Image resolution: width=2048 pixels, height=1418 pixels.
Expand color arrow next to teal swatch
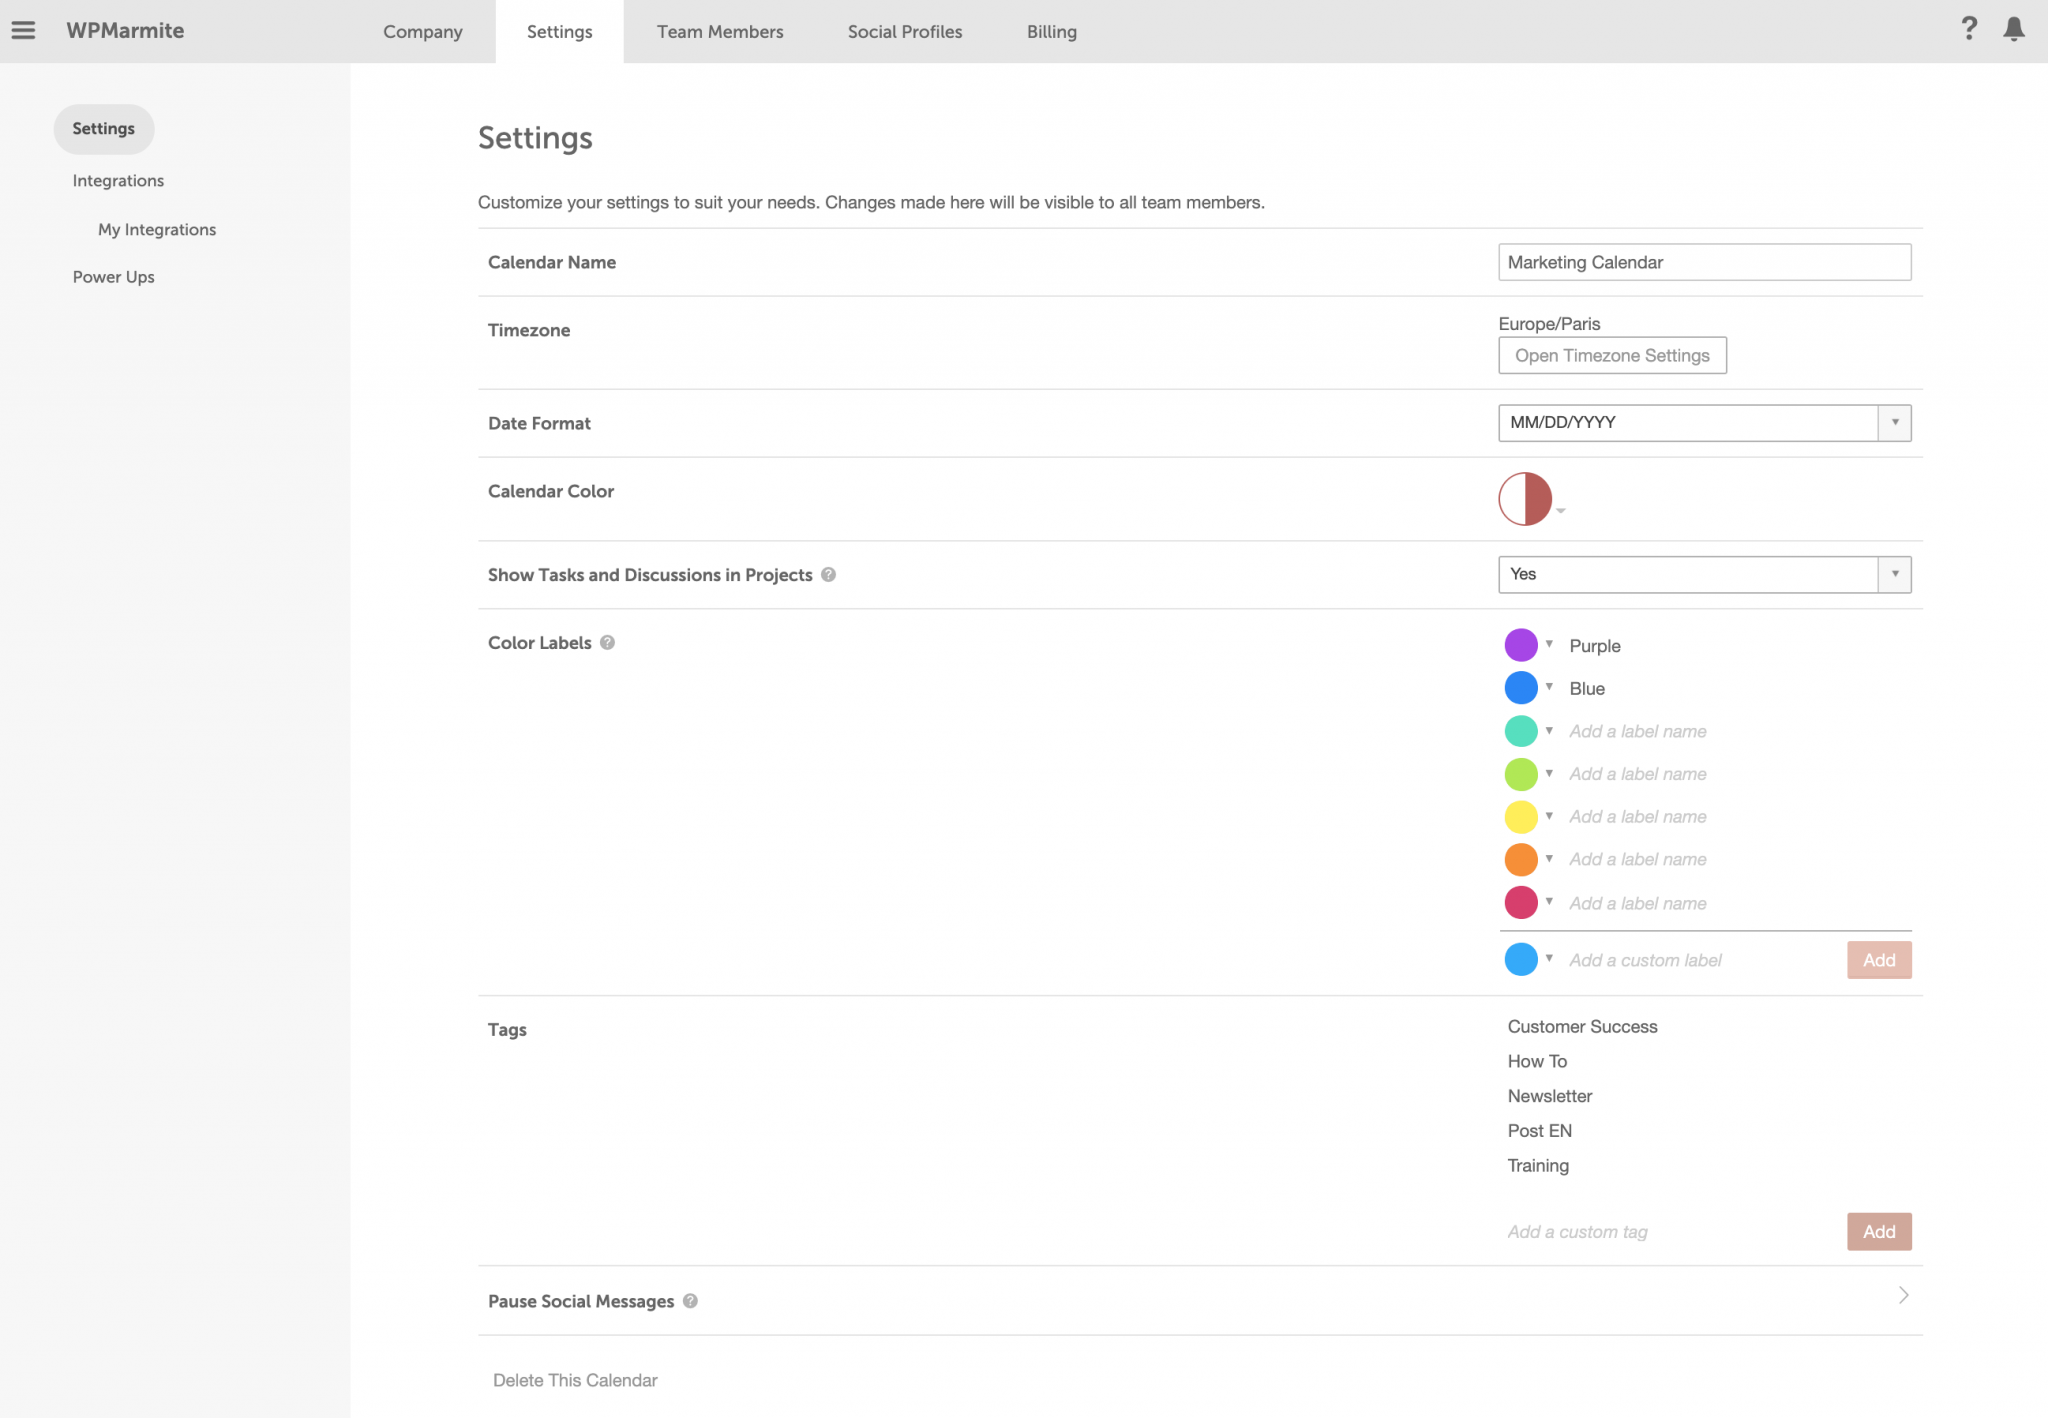point(1549,730)
